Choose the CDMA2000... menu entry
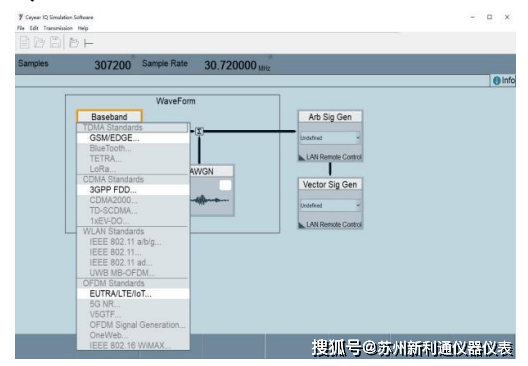The height and width of the screenshot is (366, 528). click(x=133, y=200)
